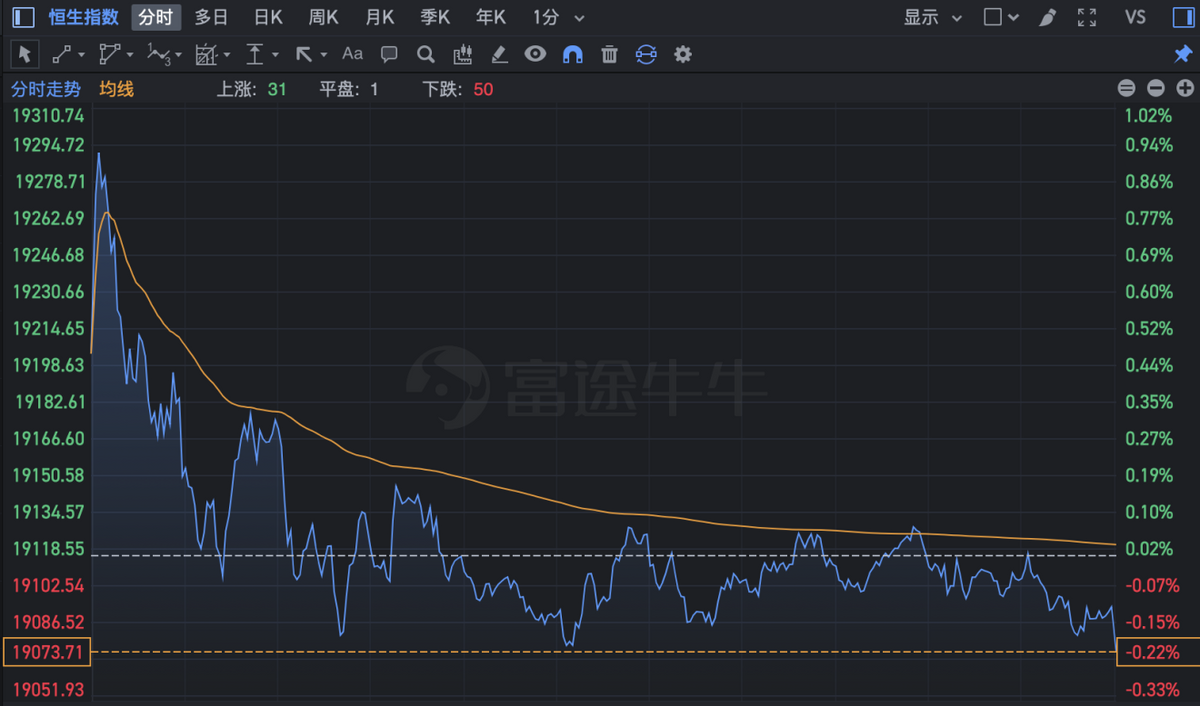This screenshot has height=706, width=1200.
Task: Toggle the left sidebar panel
Action: tap(23, 17)
